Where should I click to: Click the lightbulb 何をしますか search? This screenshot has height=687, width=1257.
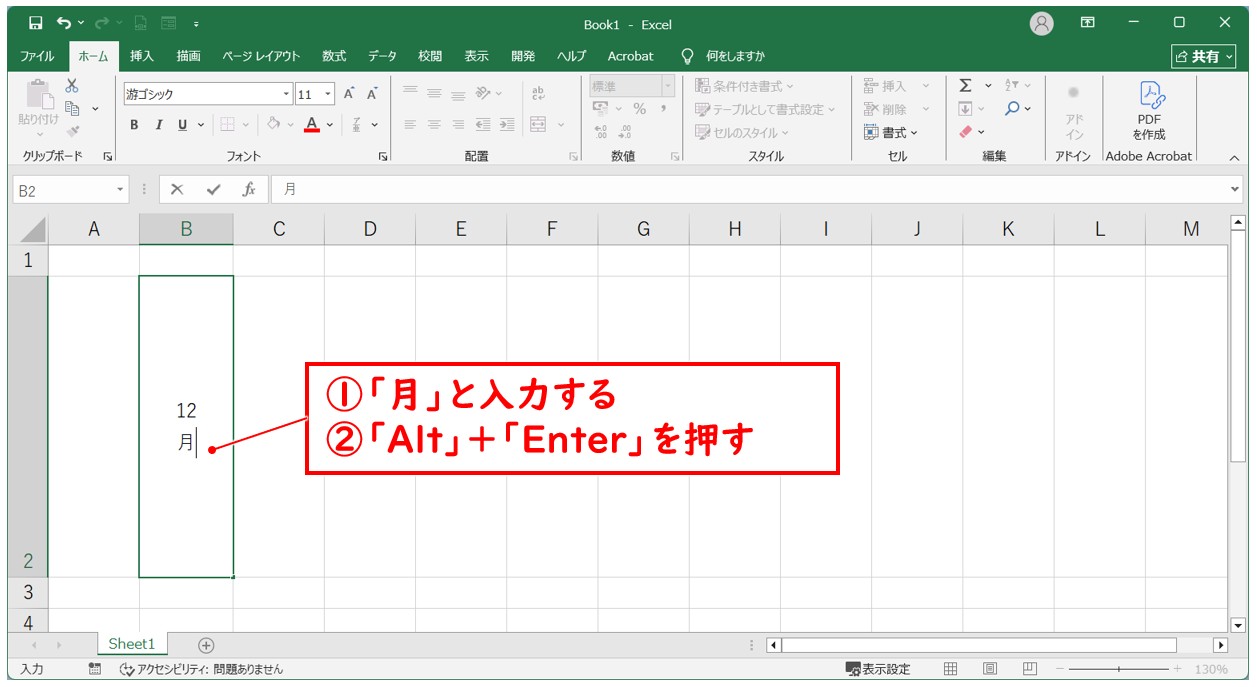[722, 56]
